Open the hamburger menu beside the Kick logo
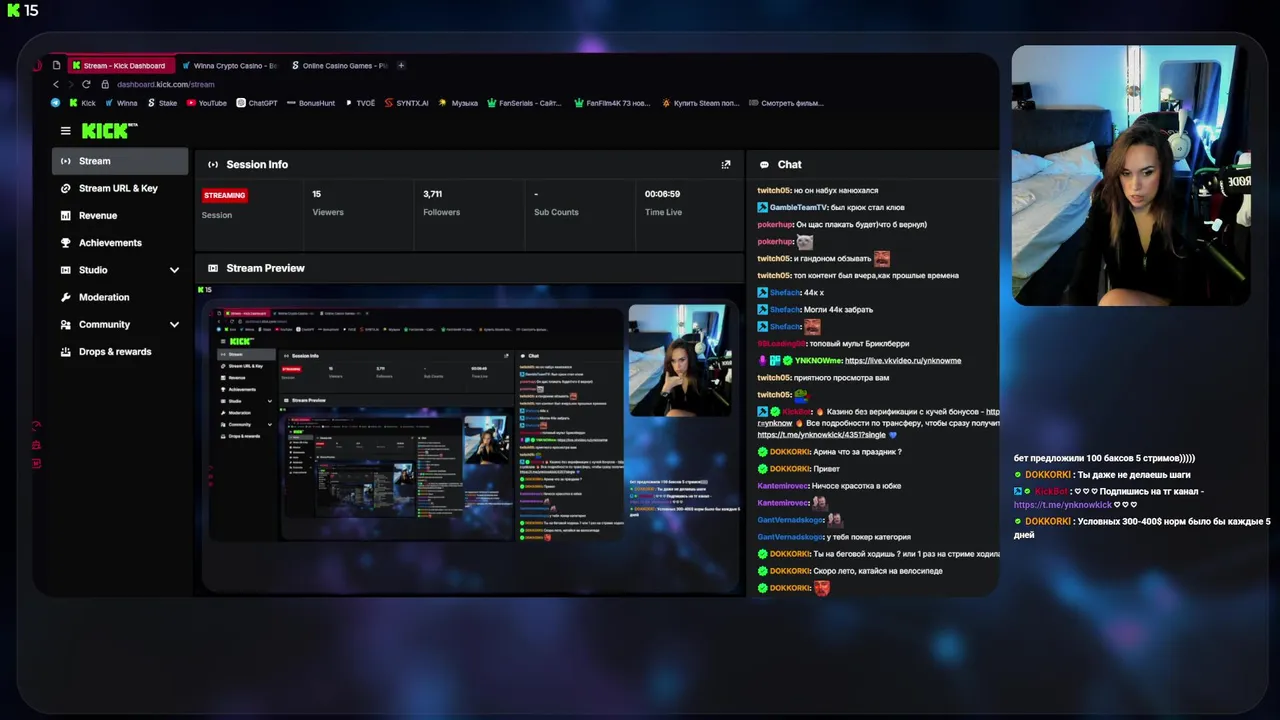 [66, 131]
